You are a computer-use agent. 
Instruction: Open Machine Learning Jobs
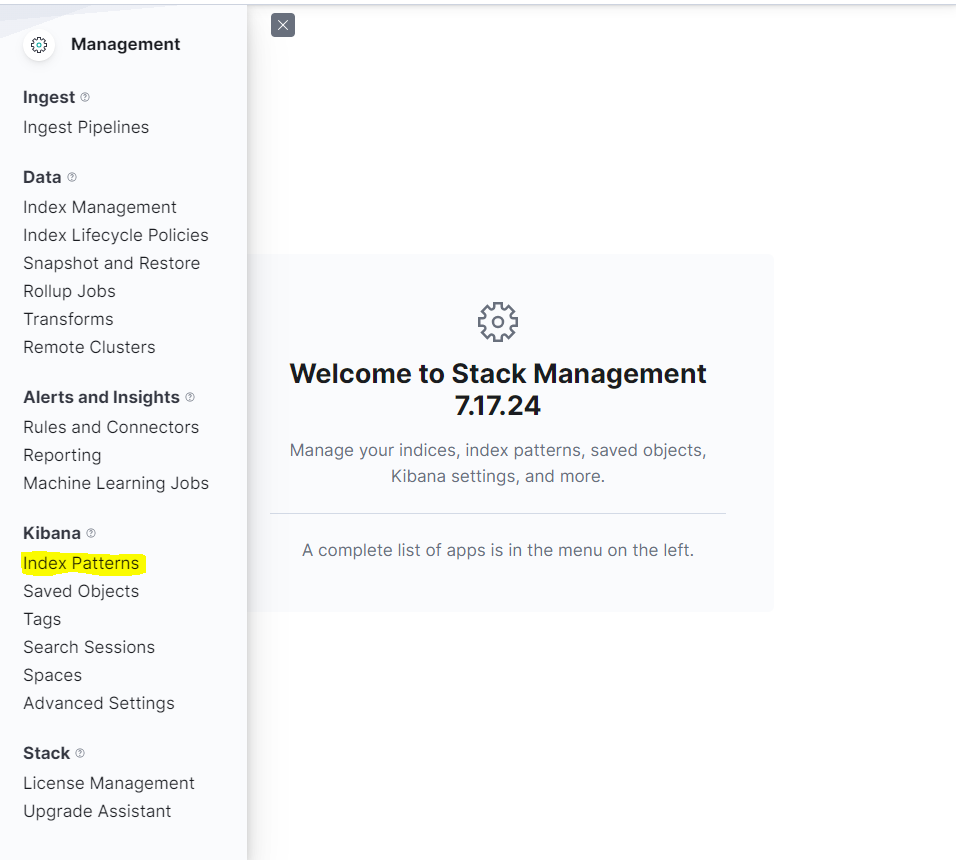(116, 483)
